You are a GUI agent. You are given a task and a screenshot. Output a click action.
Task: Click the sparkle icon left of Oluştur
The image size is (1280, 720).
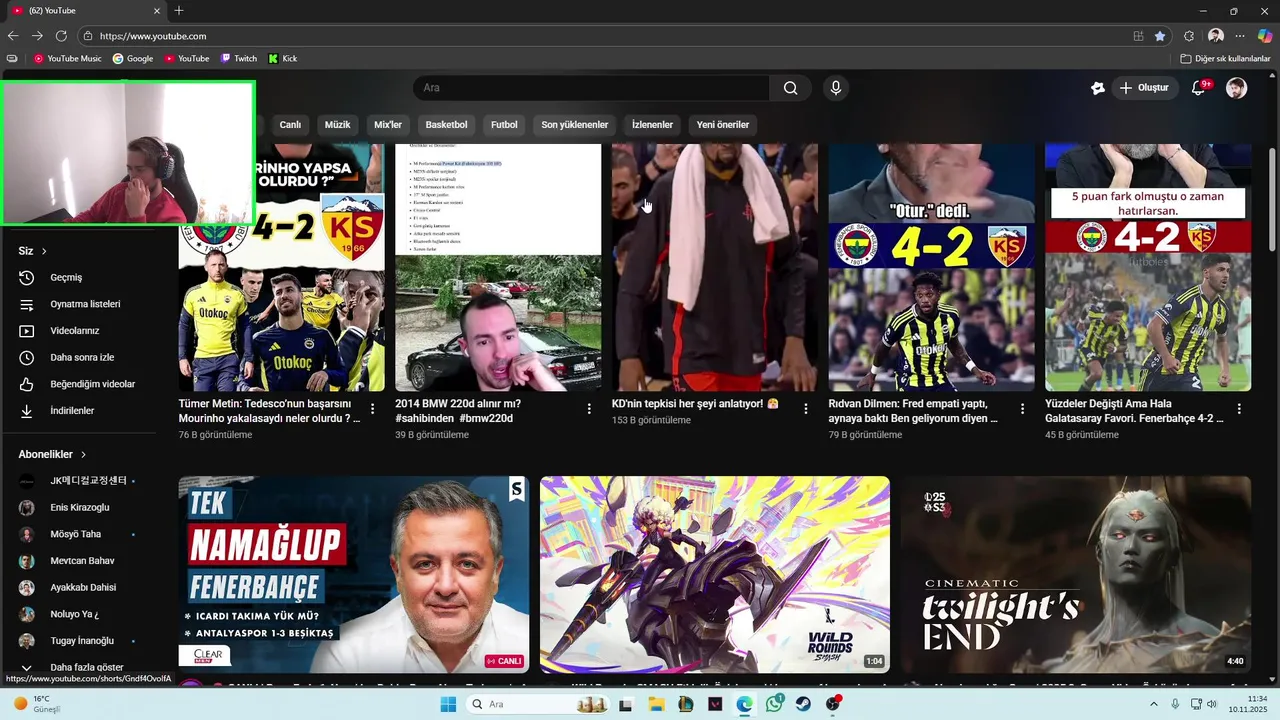1097,88
